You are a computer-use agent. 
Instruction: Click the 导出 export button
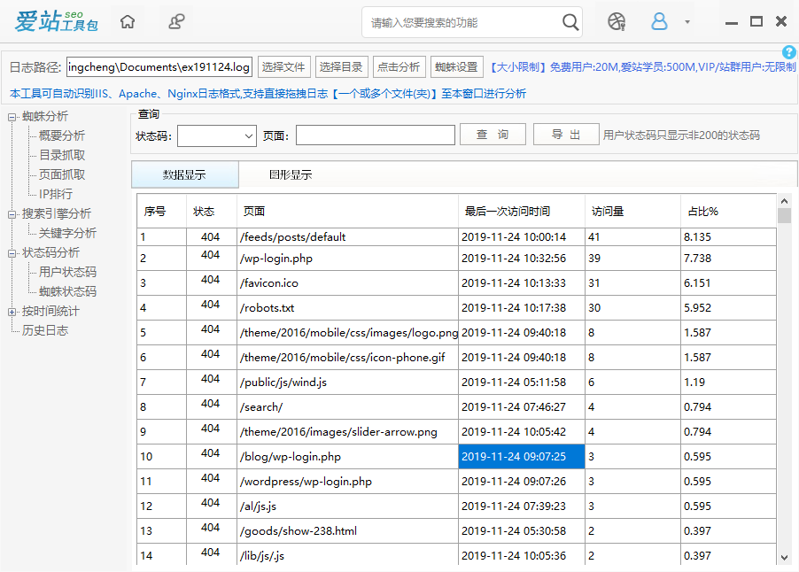[566, 134]
